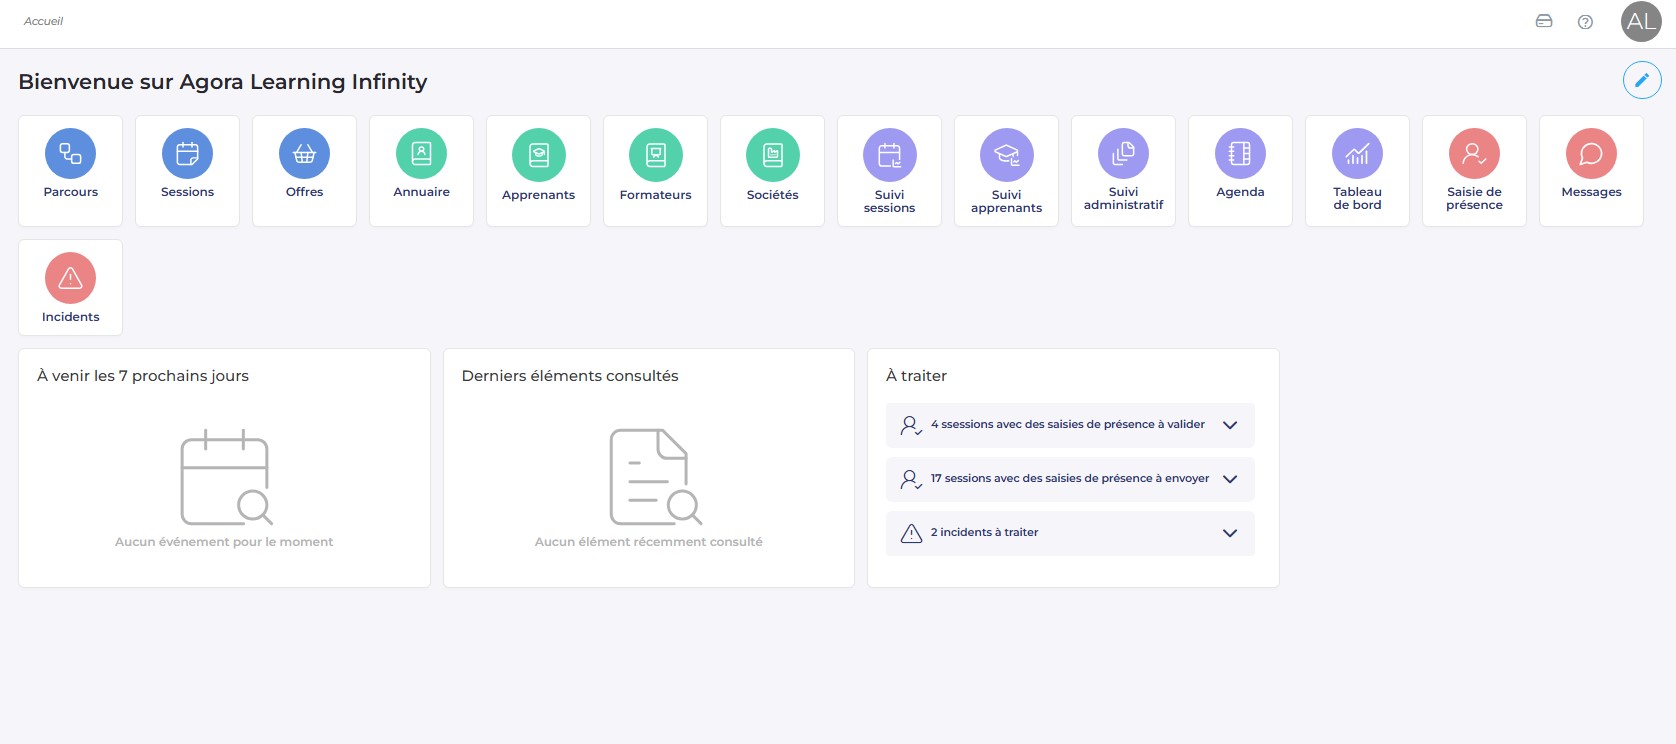Open the Incidents module

click(70, 287)
